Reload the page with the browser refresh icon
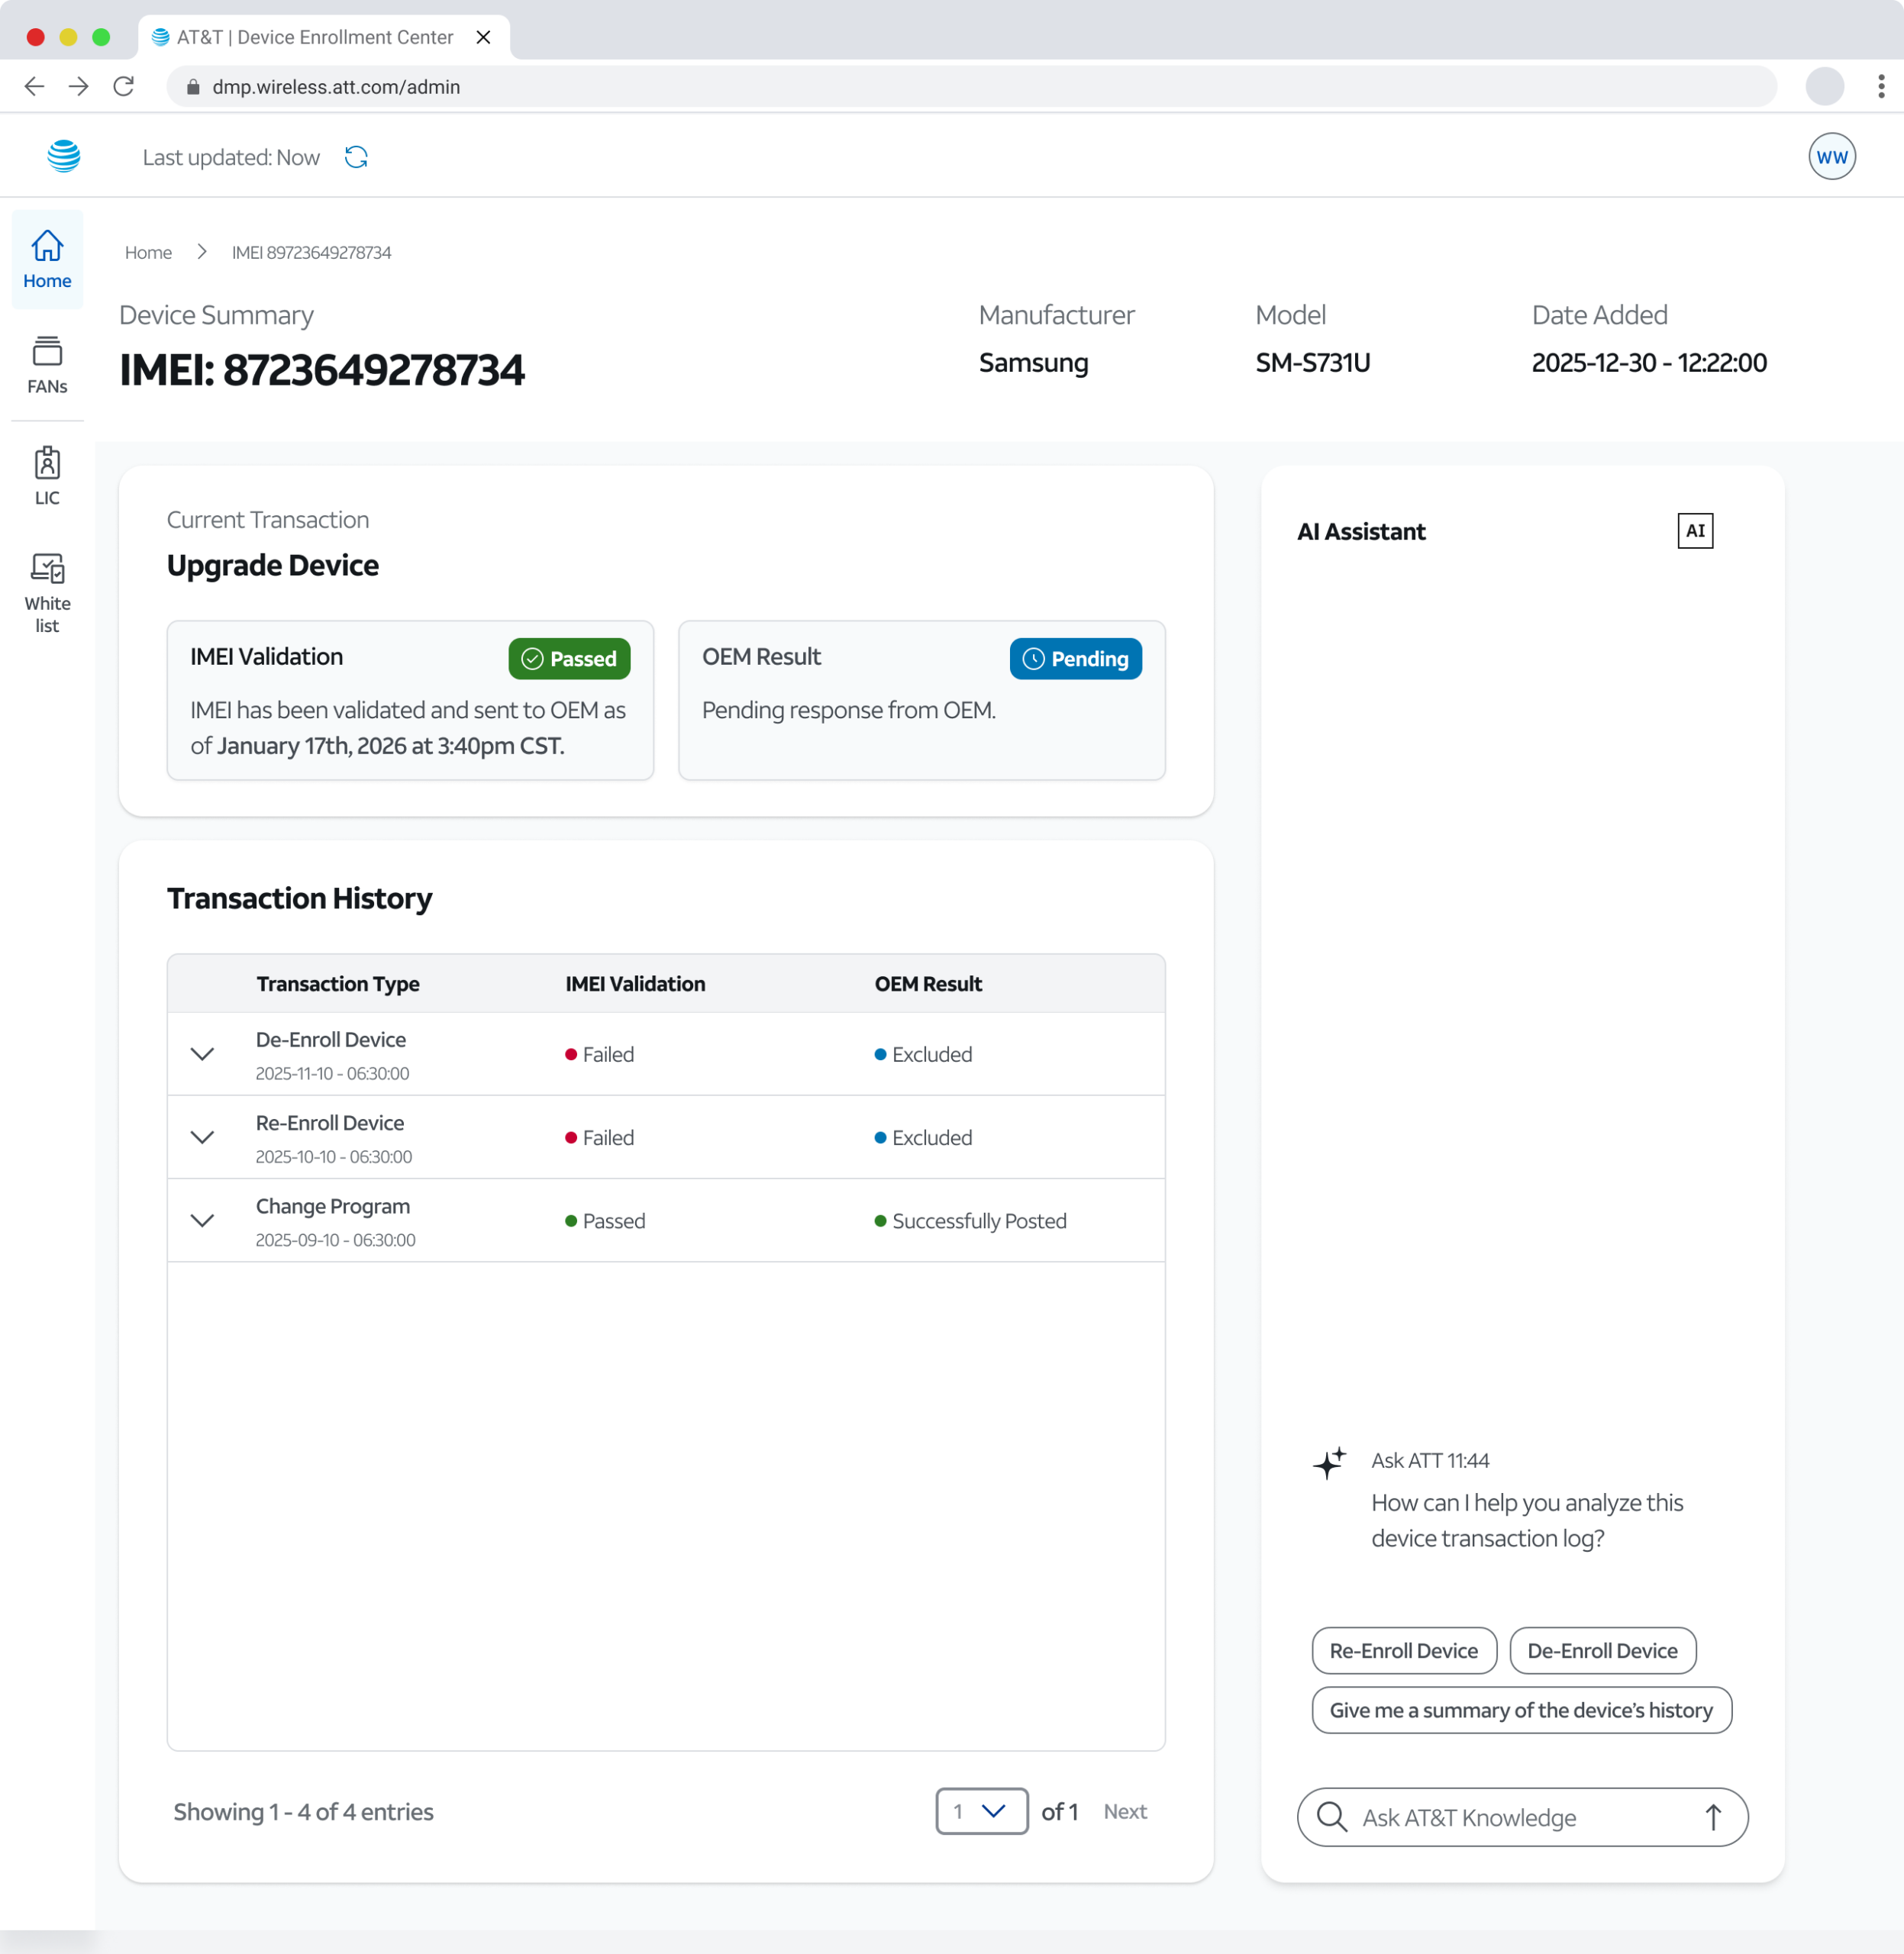 124,86
